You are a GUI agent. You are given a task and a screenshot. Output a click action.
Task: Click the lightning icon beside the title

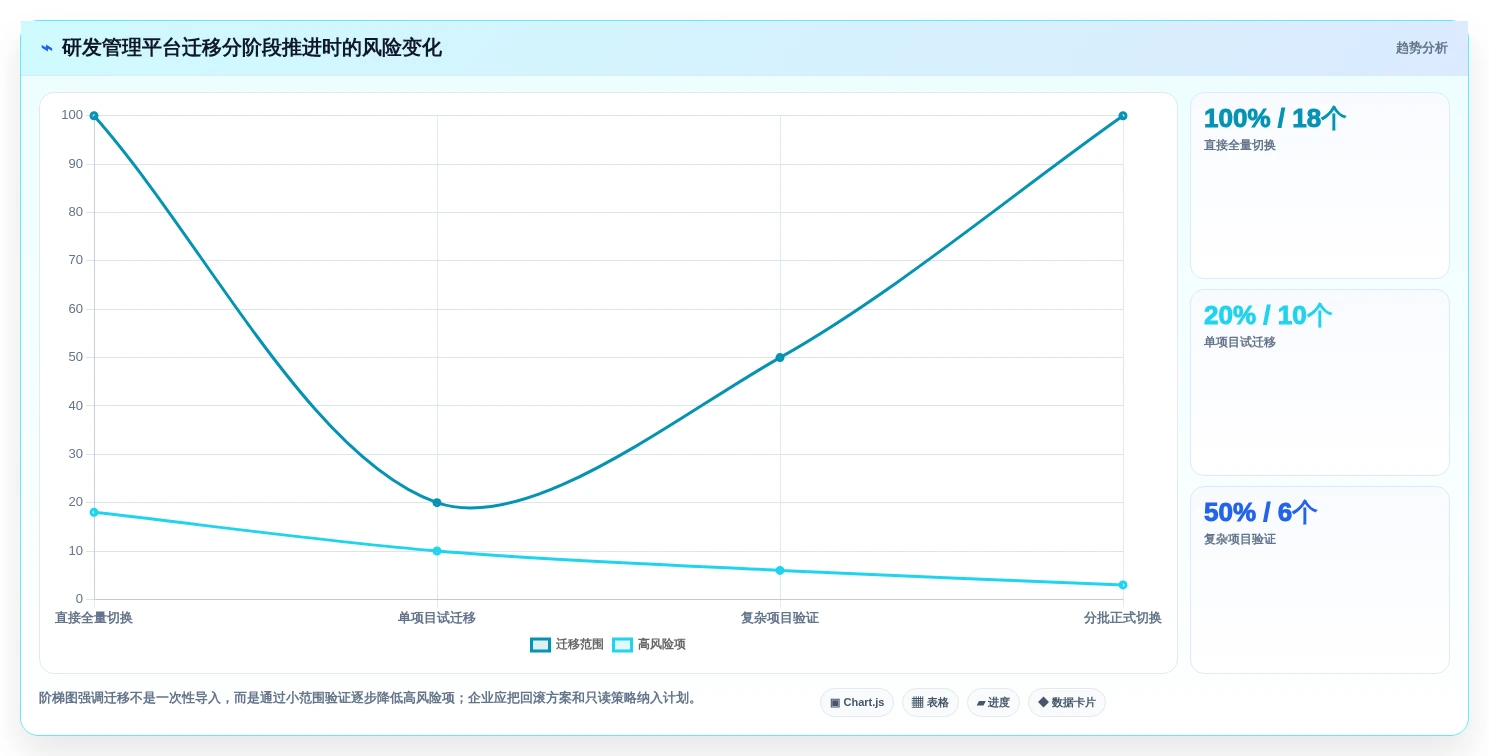coord(47,48)
